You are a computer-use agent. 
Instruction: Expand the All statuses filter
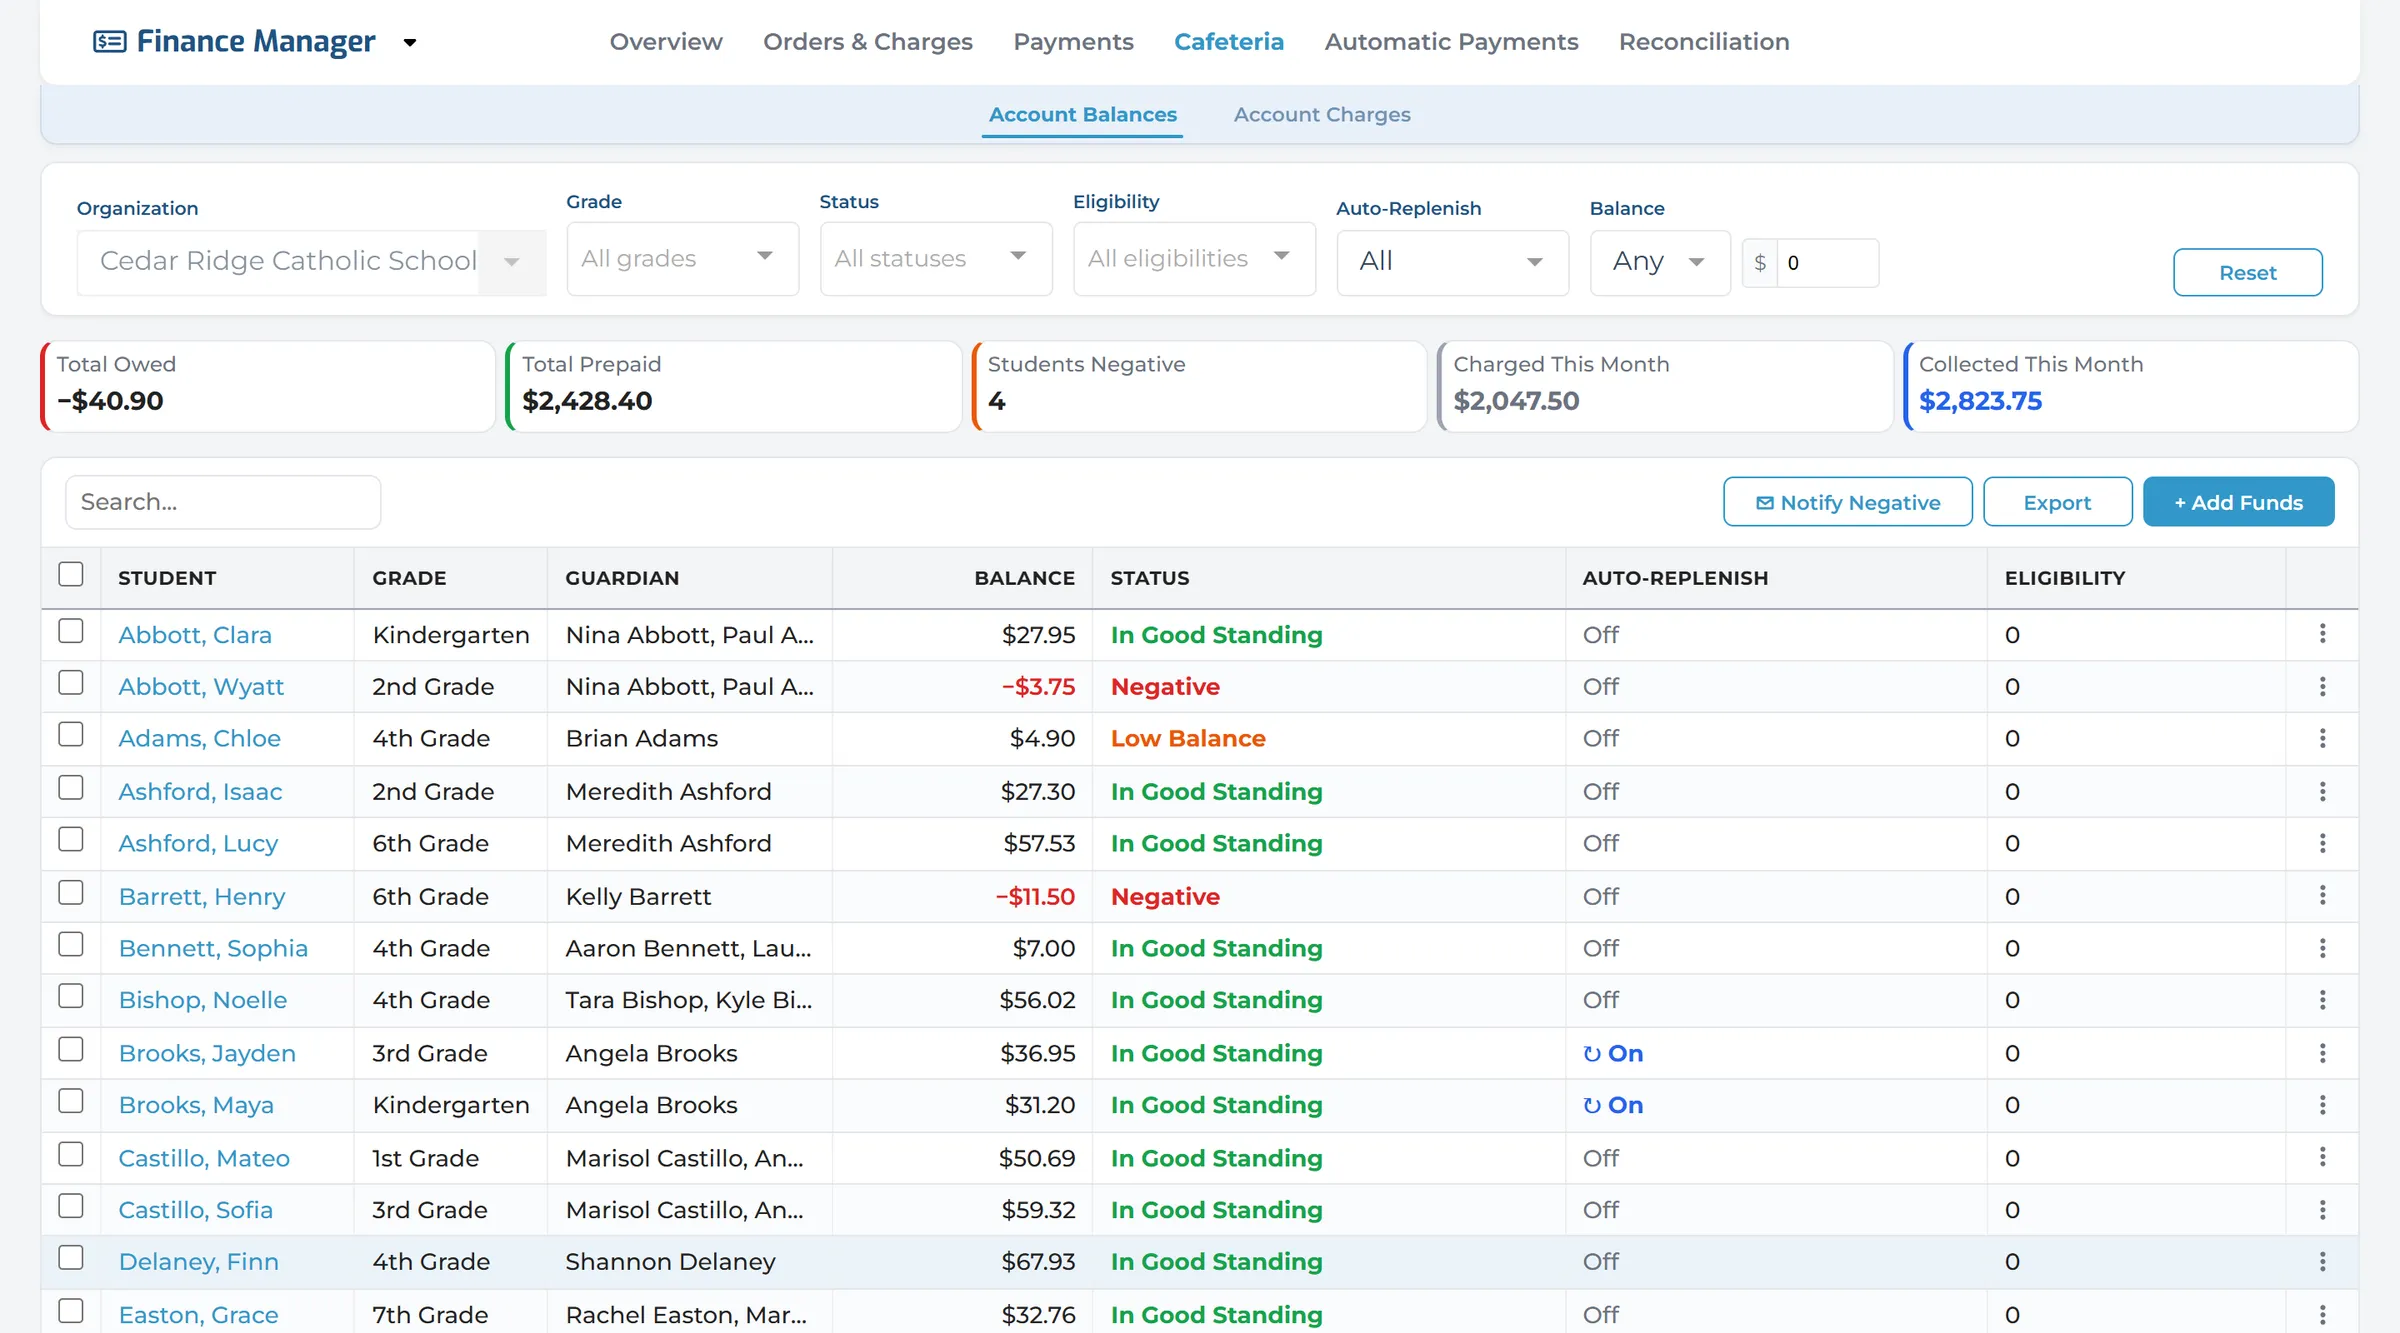tap(936, 259)
